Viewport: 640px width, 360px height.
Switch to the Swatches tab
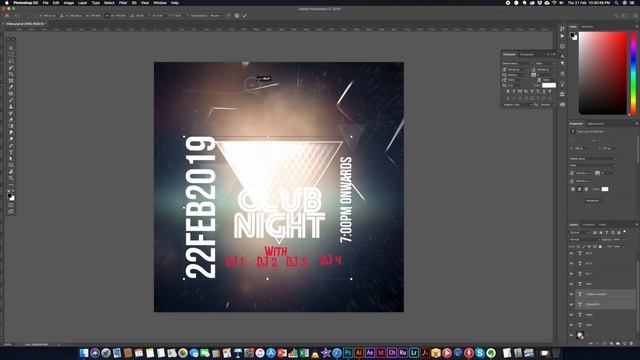click(587, 27)
